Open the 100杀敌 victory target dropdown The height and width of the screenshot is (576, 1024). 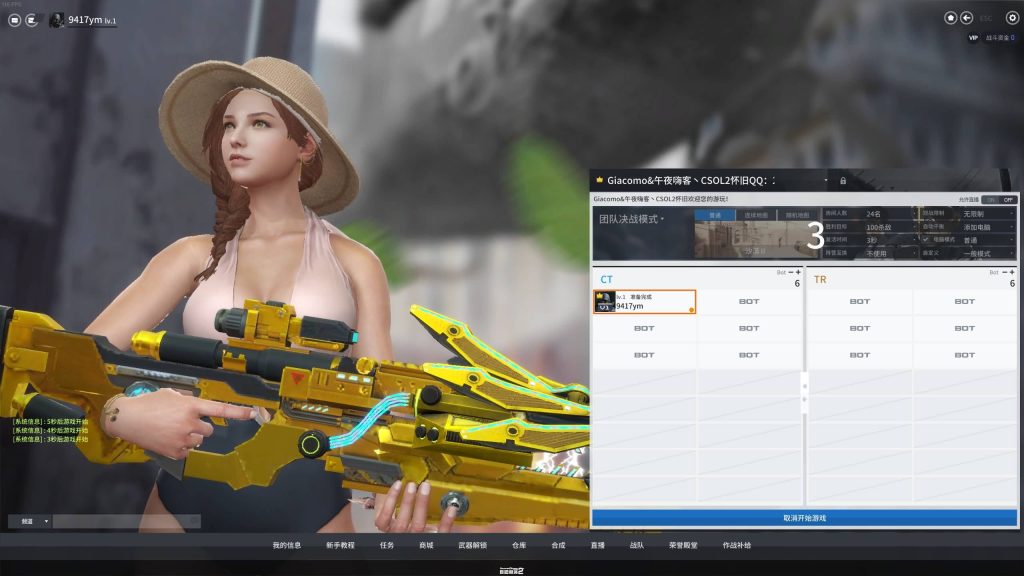click(888, 227)
